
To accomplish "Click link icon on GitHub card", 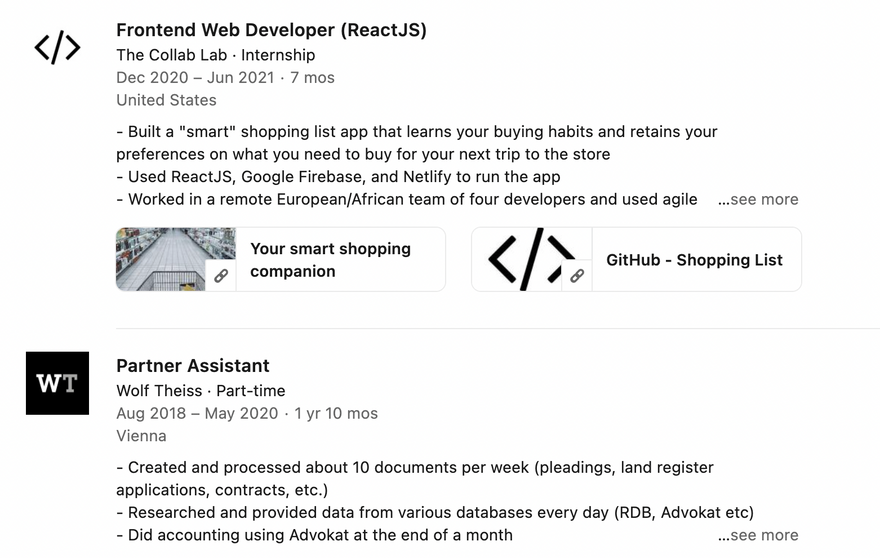I will [x=577, y=275].
